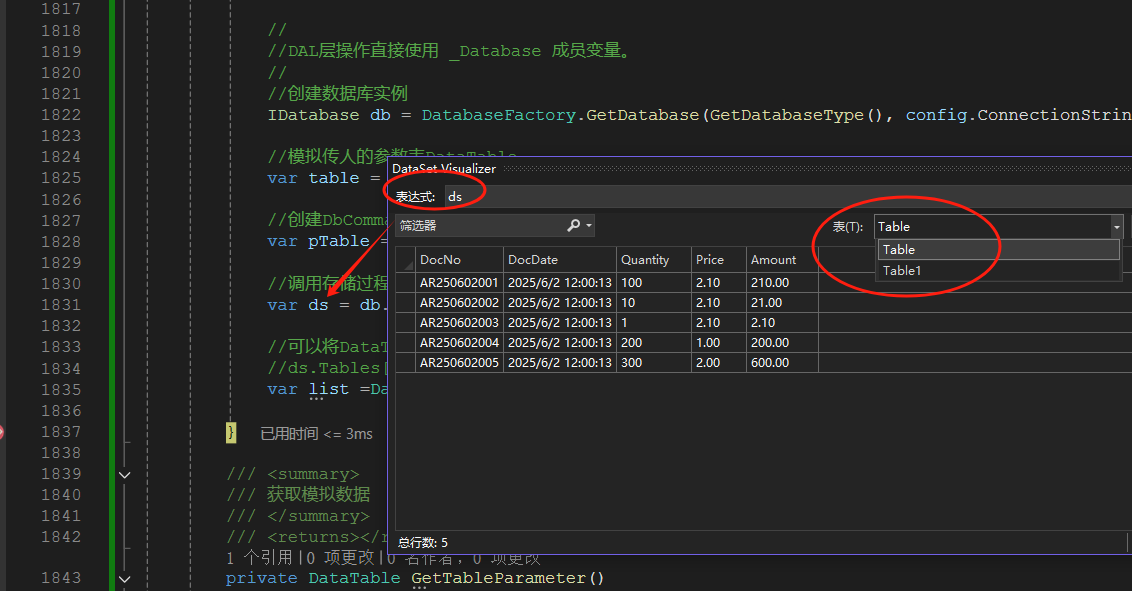Click the Amount cell 210.00
This screenshot has width=1132, height=591.
pyautogui.click(x=782, y=283)
